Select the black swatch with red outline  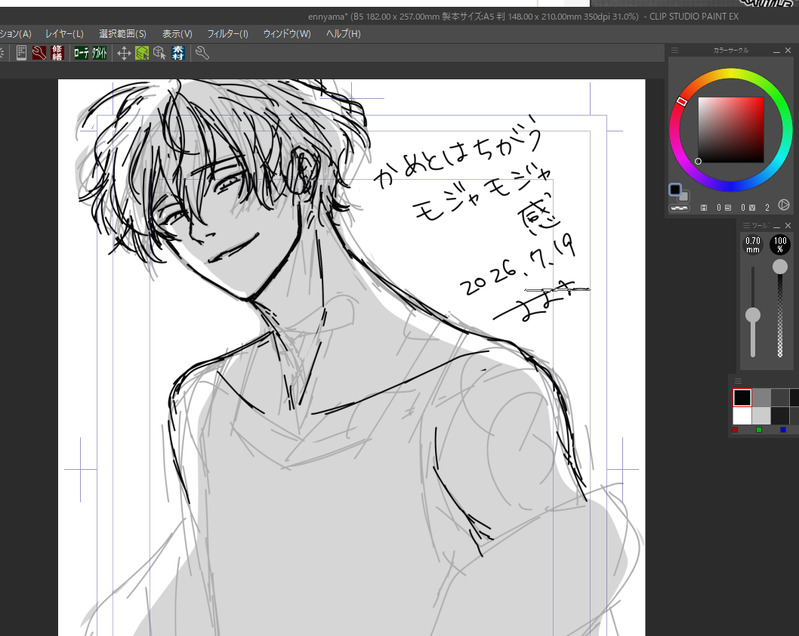(742, 398)
